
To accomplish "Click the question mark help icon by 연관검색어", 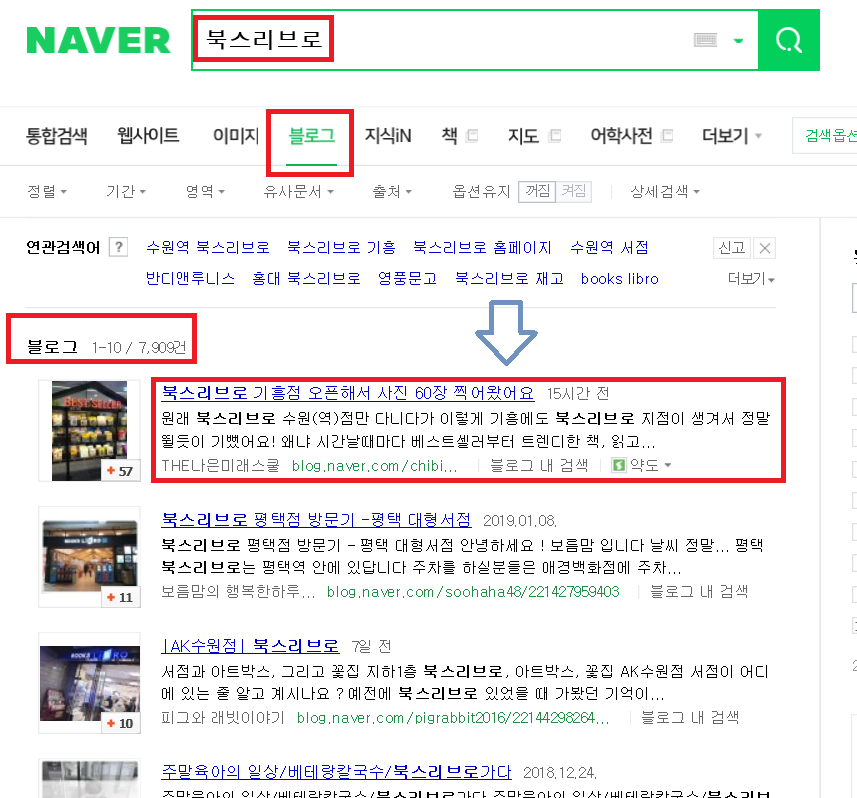I will [119, 247].
